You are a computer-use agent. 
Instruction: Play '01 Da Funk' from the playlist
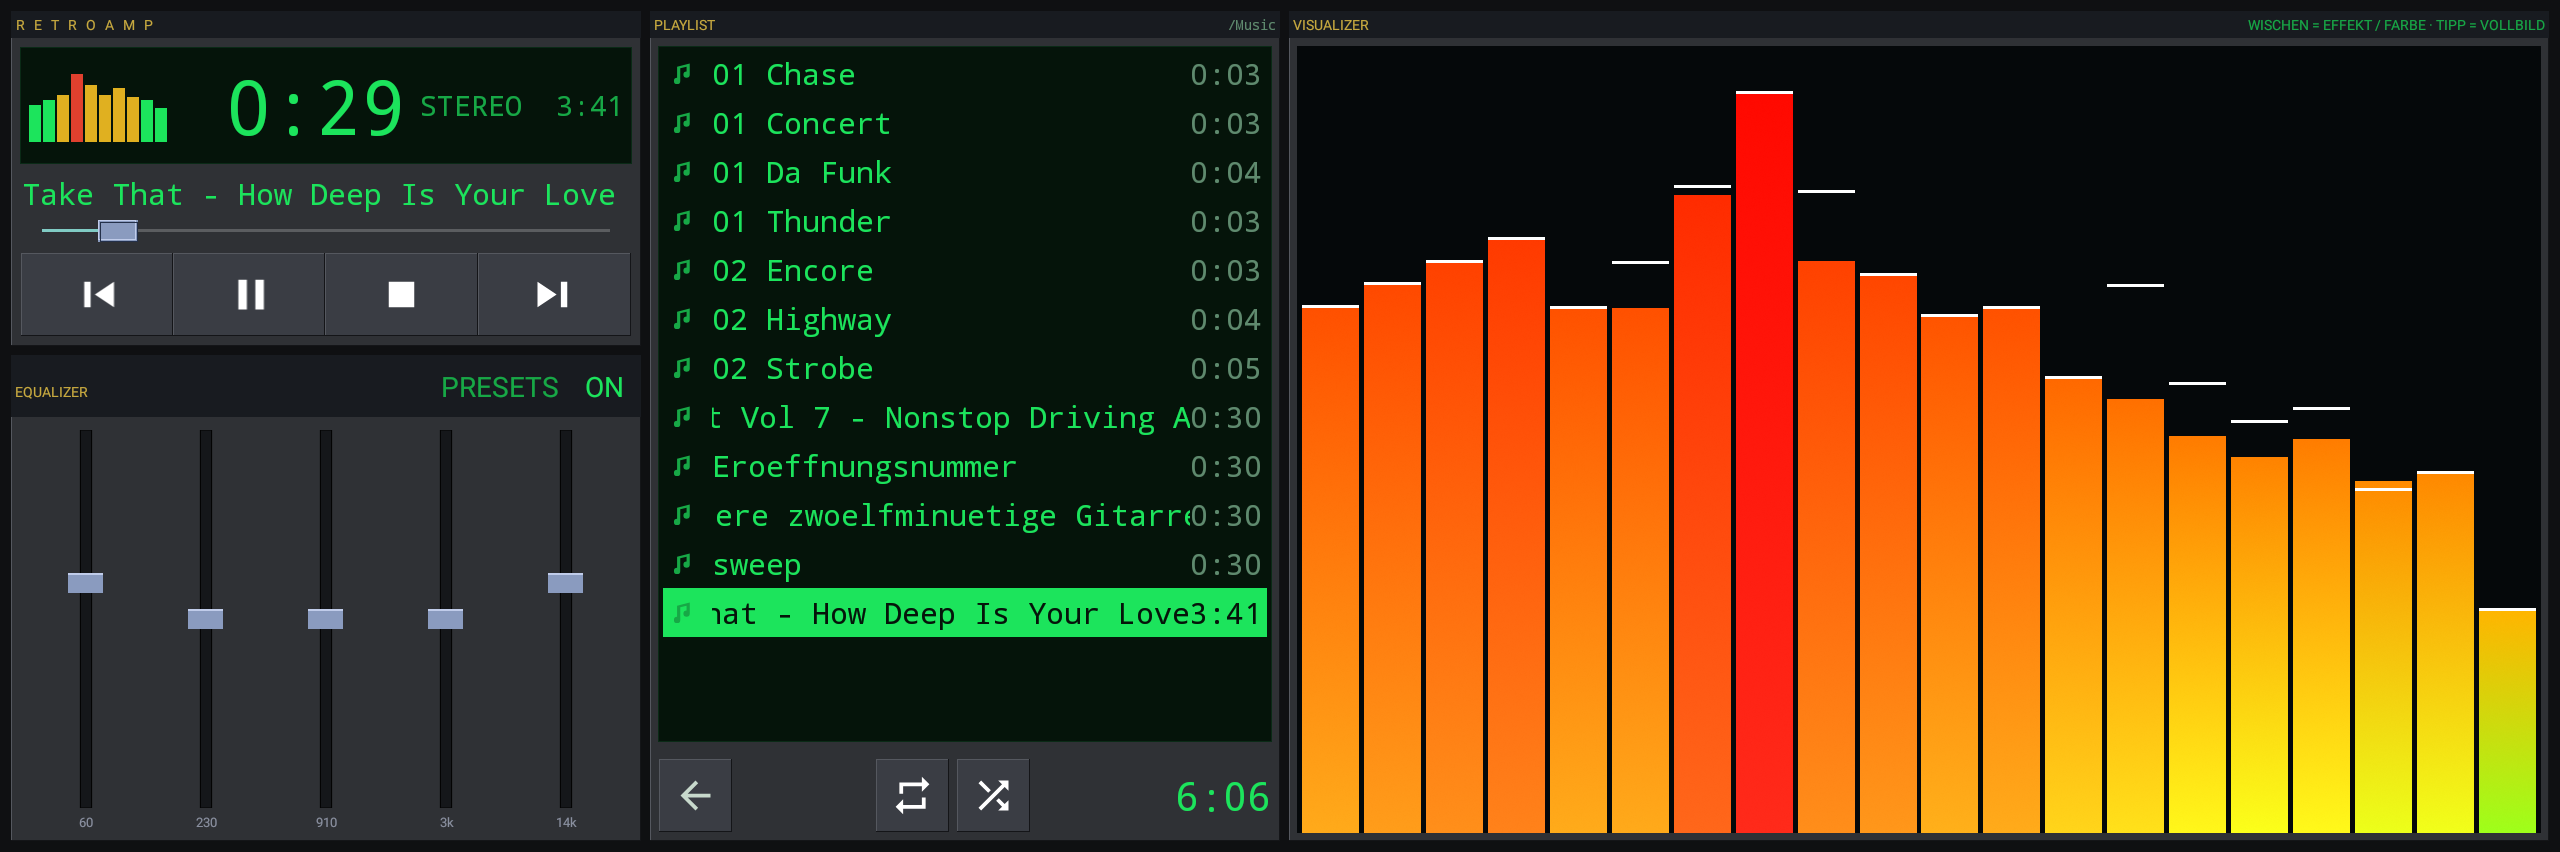pyautogui.click(x=965, y=173)
